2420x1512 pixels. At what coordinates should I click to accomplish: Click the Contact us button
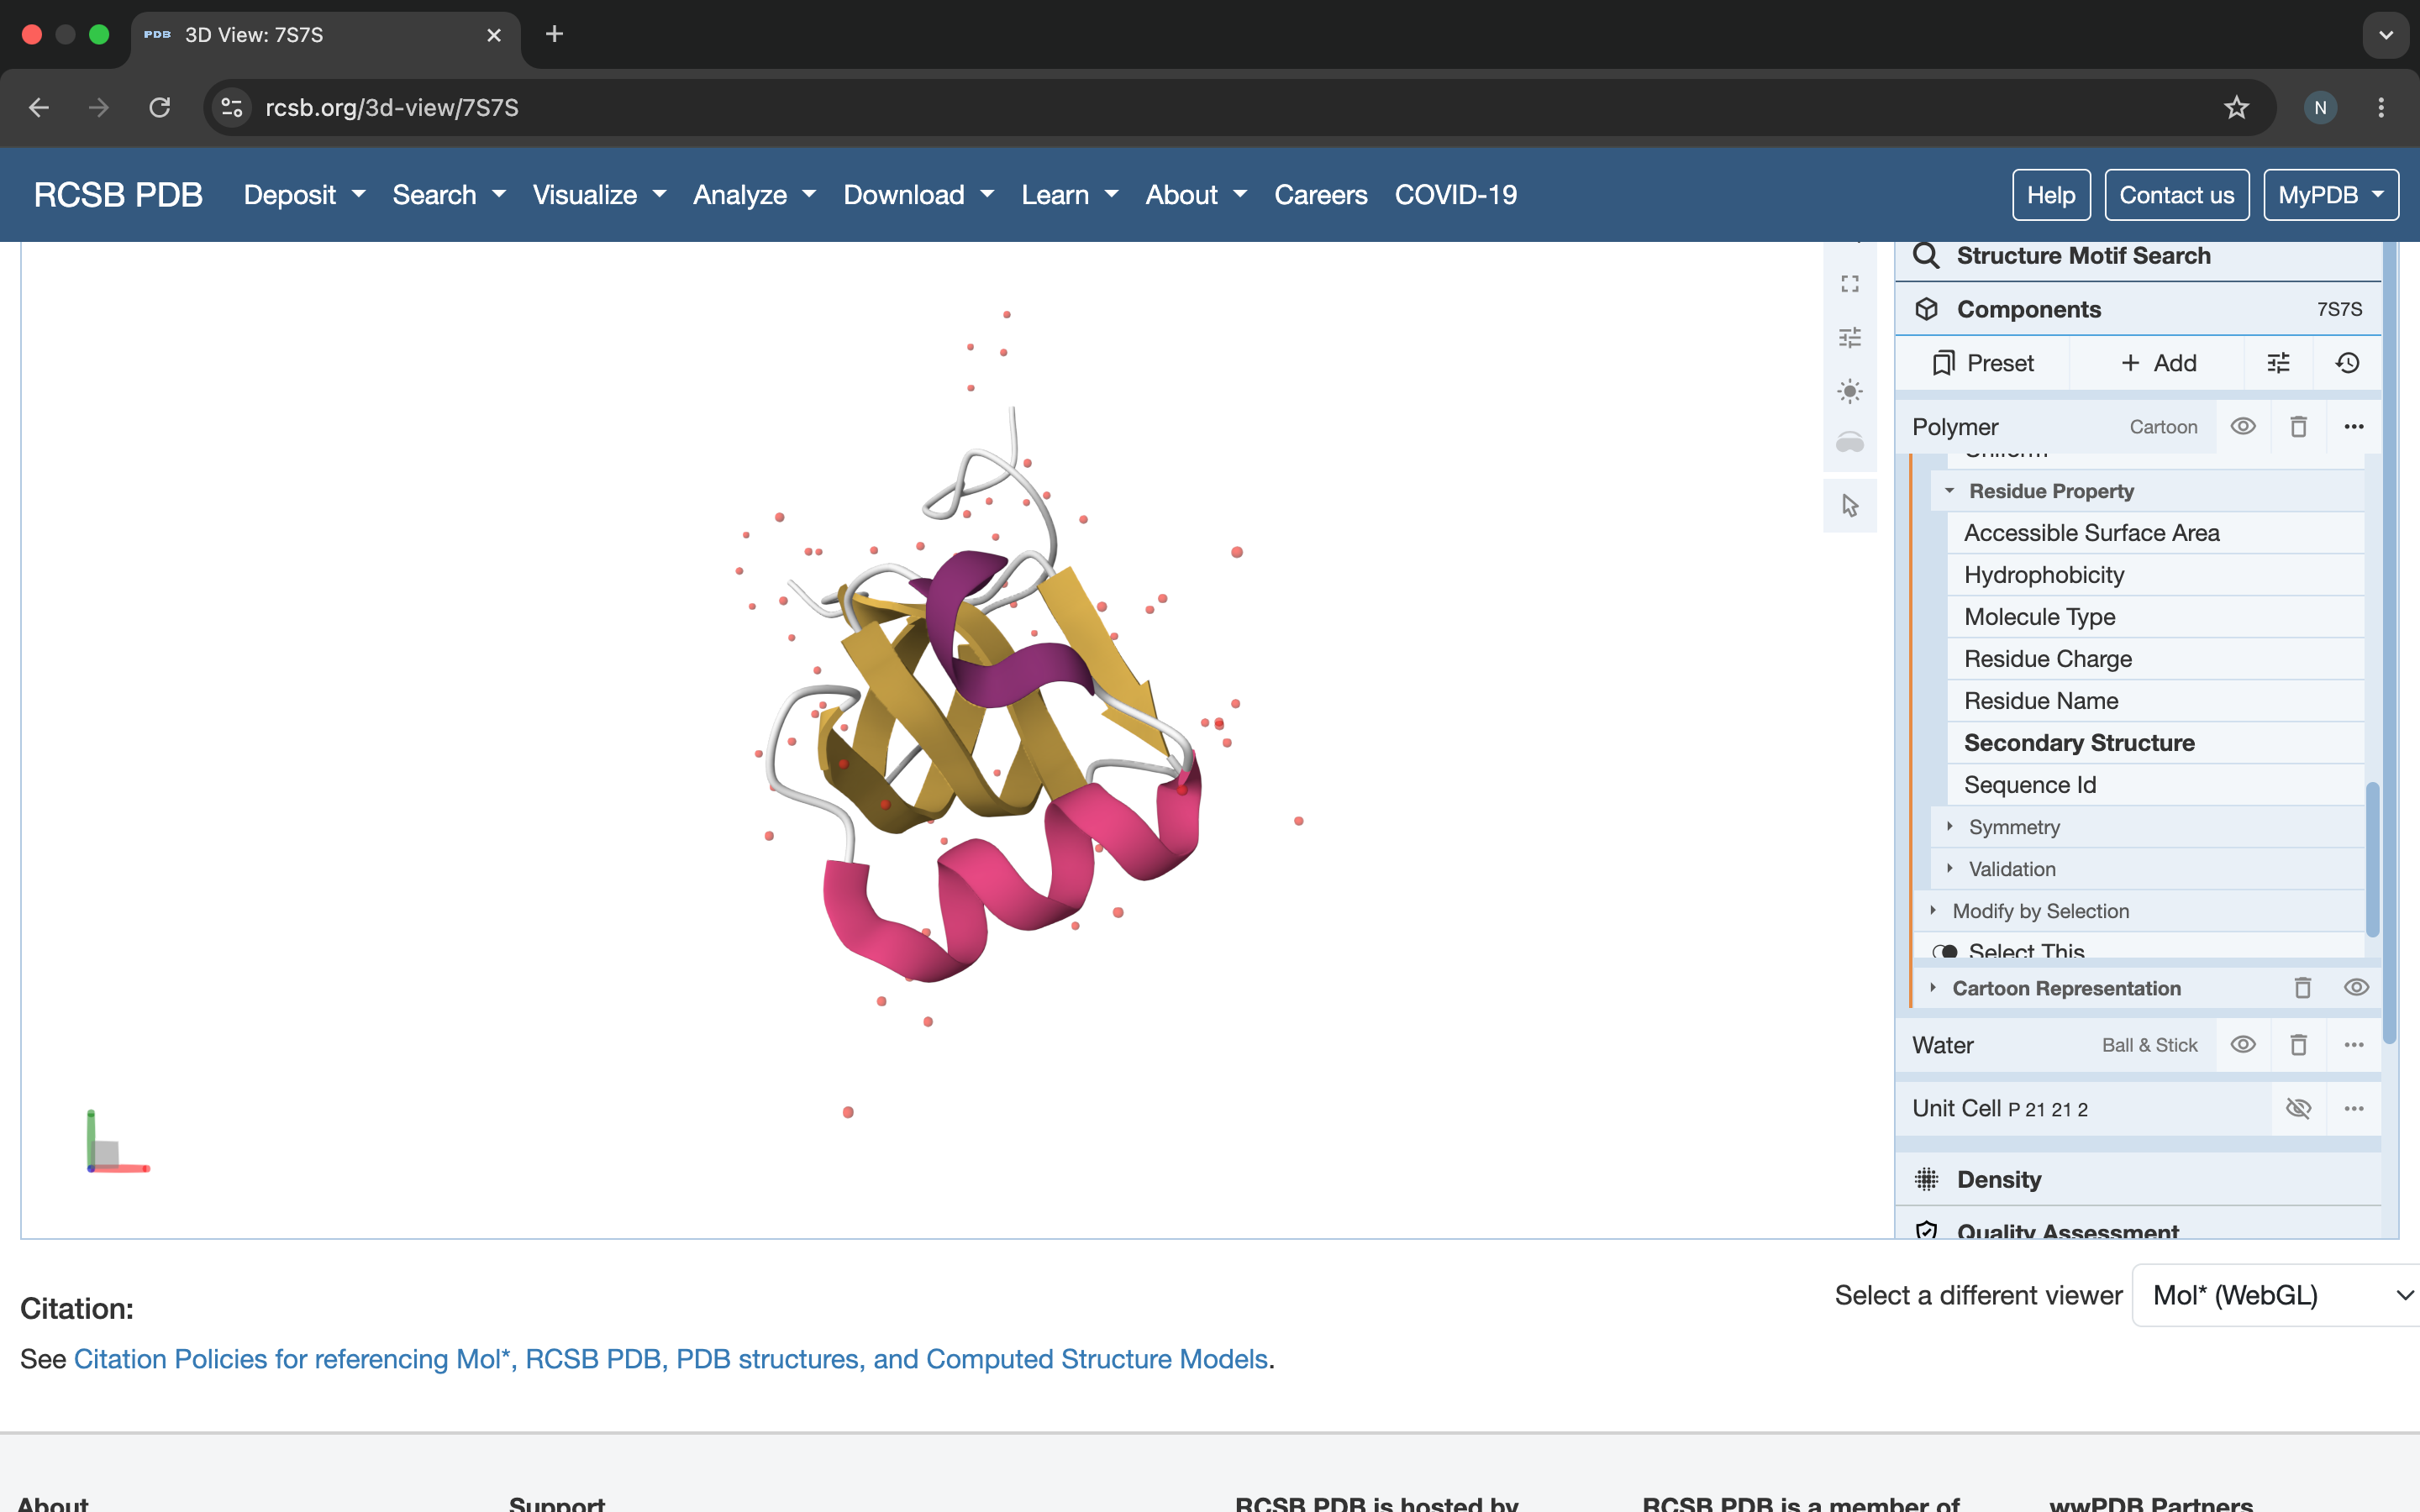pyautogui.click(x=2176, y=195)
